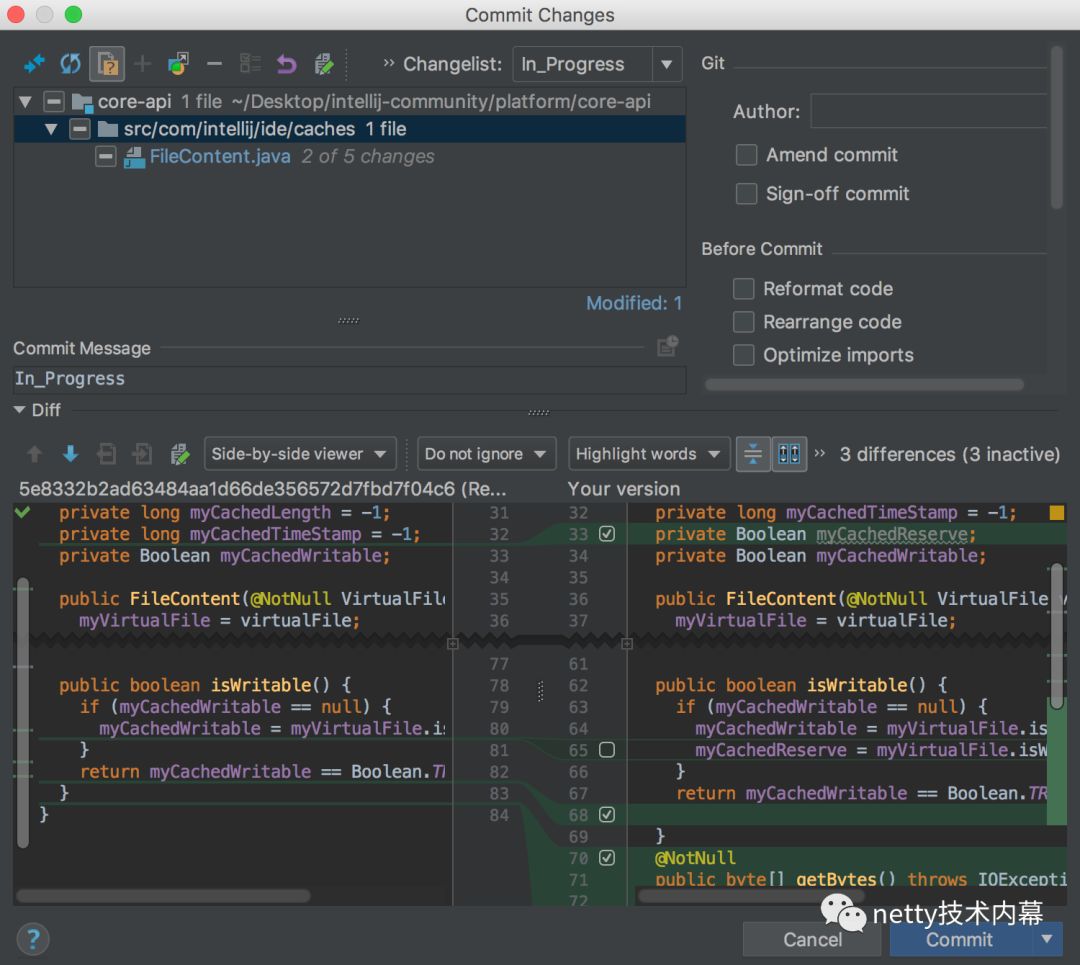
Task: Open commit message history icon
Action: tap(667, 346)
